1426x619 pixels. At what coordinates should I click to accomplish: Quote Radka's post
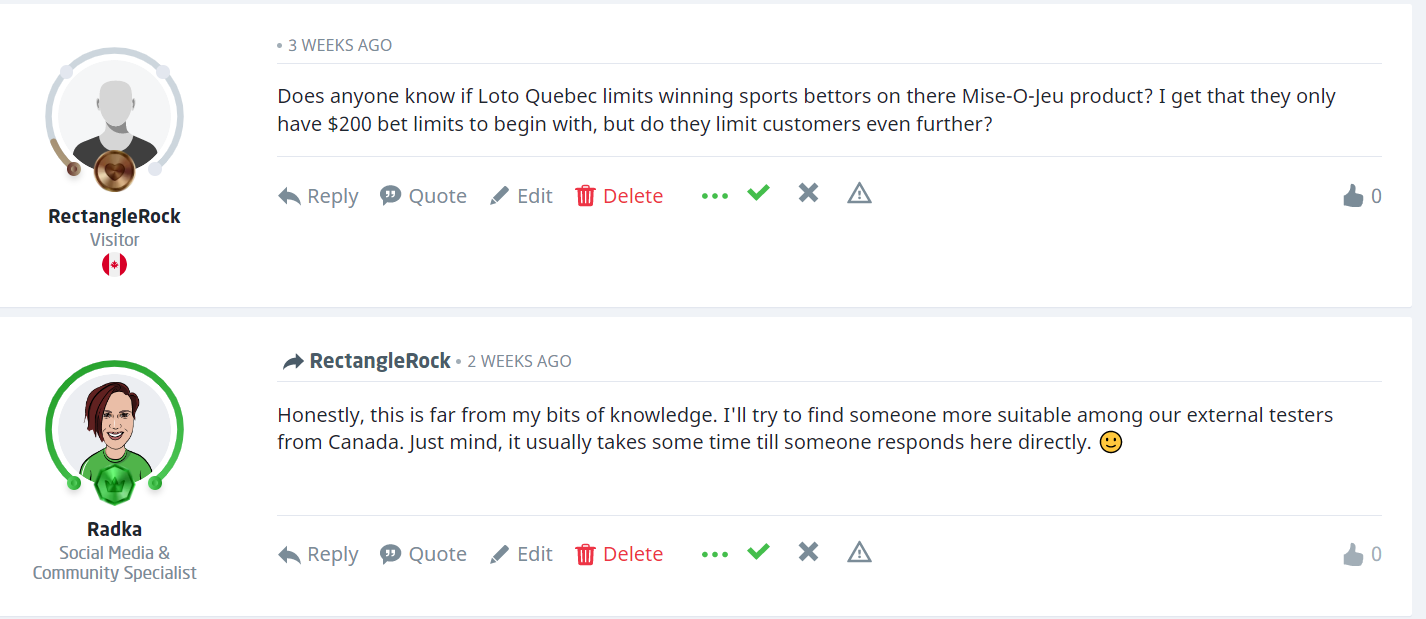click(x=423, y=554)
